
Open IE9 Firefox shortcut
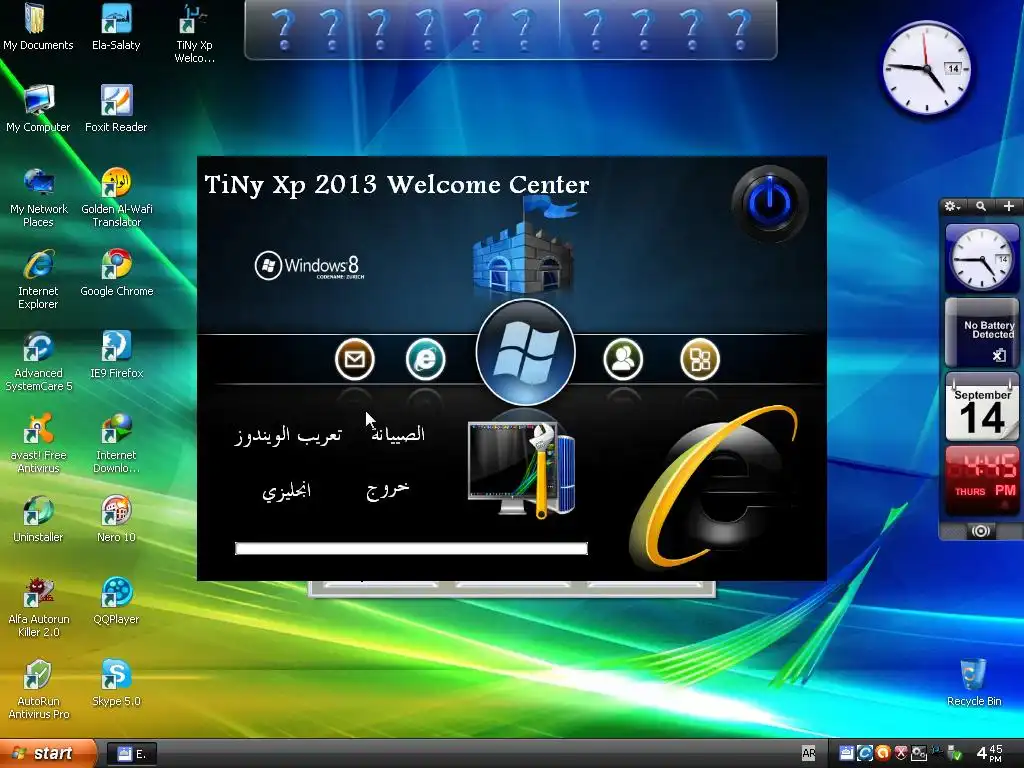116,355
